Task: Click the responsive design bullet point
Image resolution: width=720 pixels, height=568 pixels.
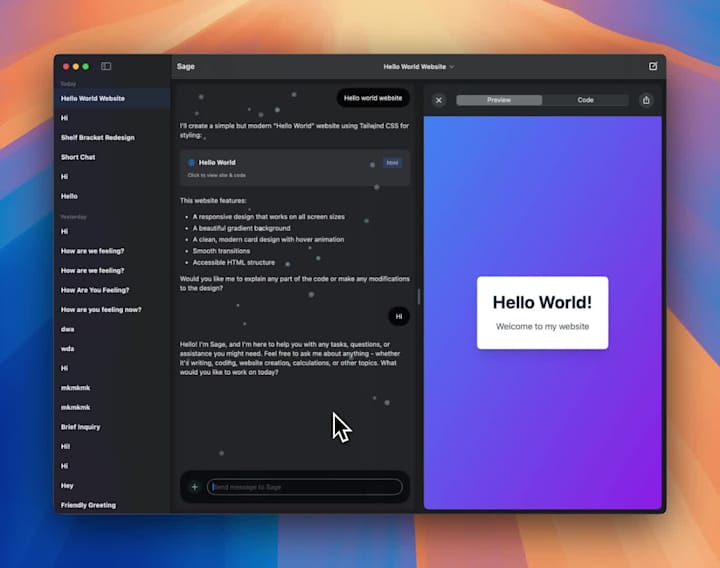Action: tap(269, 217)
